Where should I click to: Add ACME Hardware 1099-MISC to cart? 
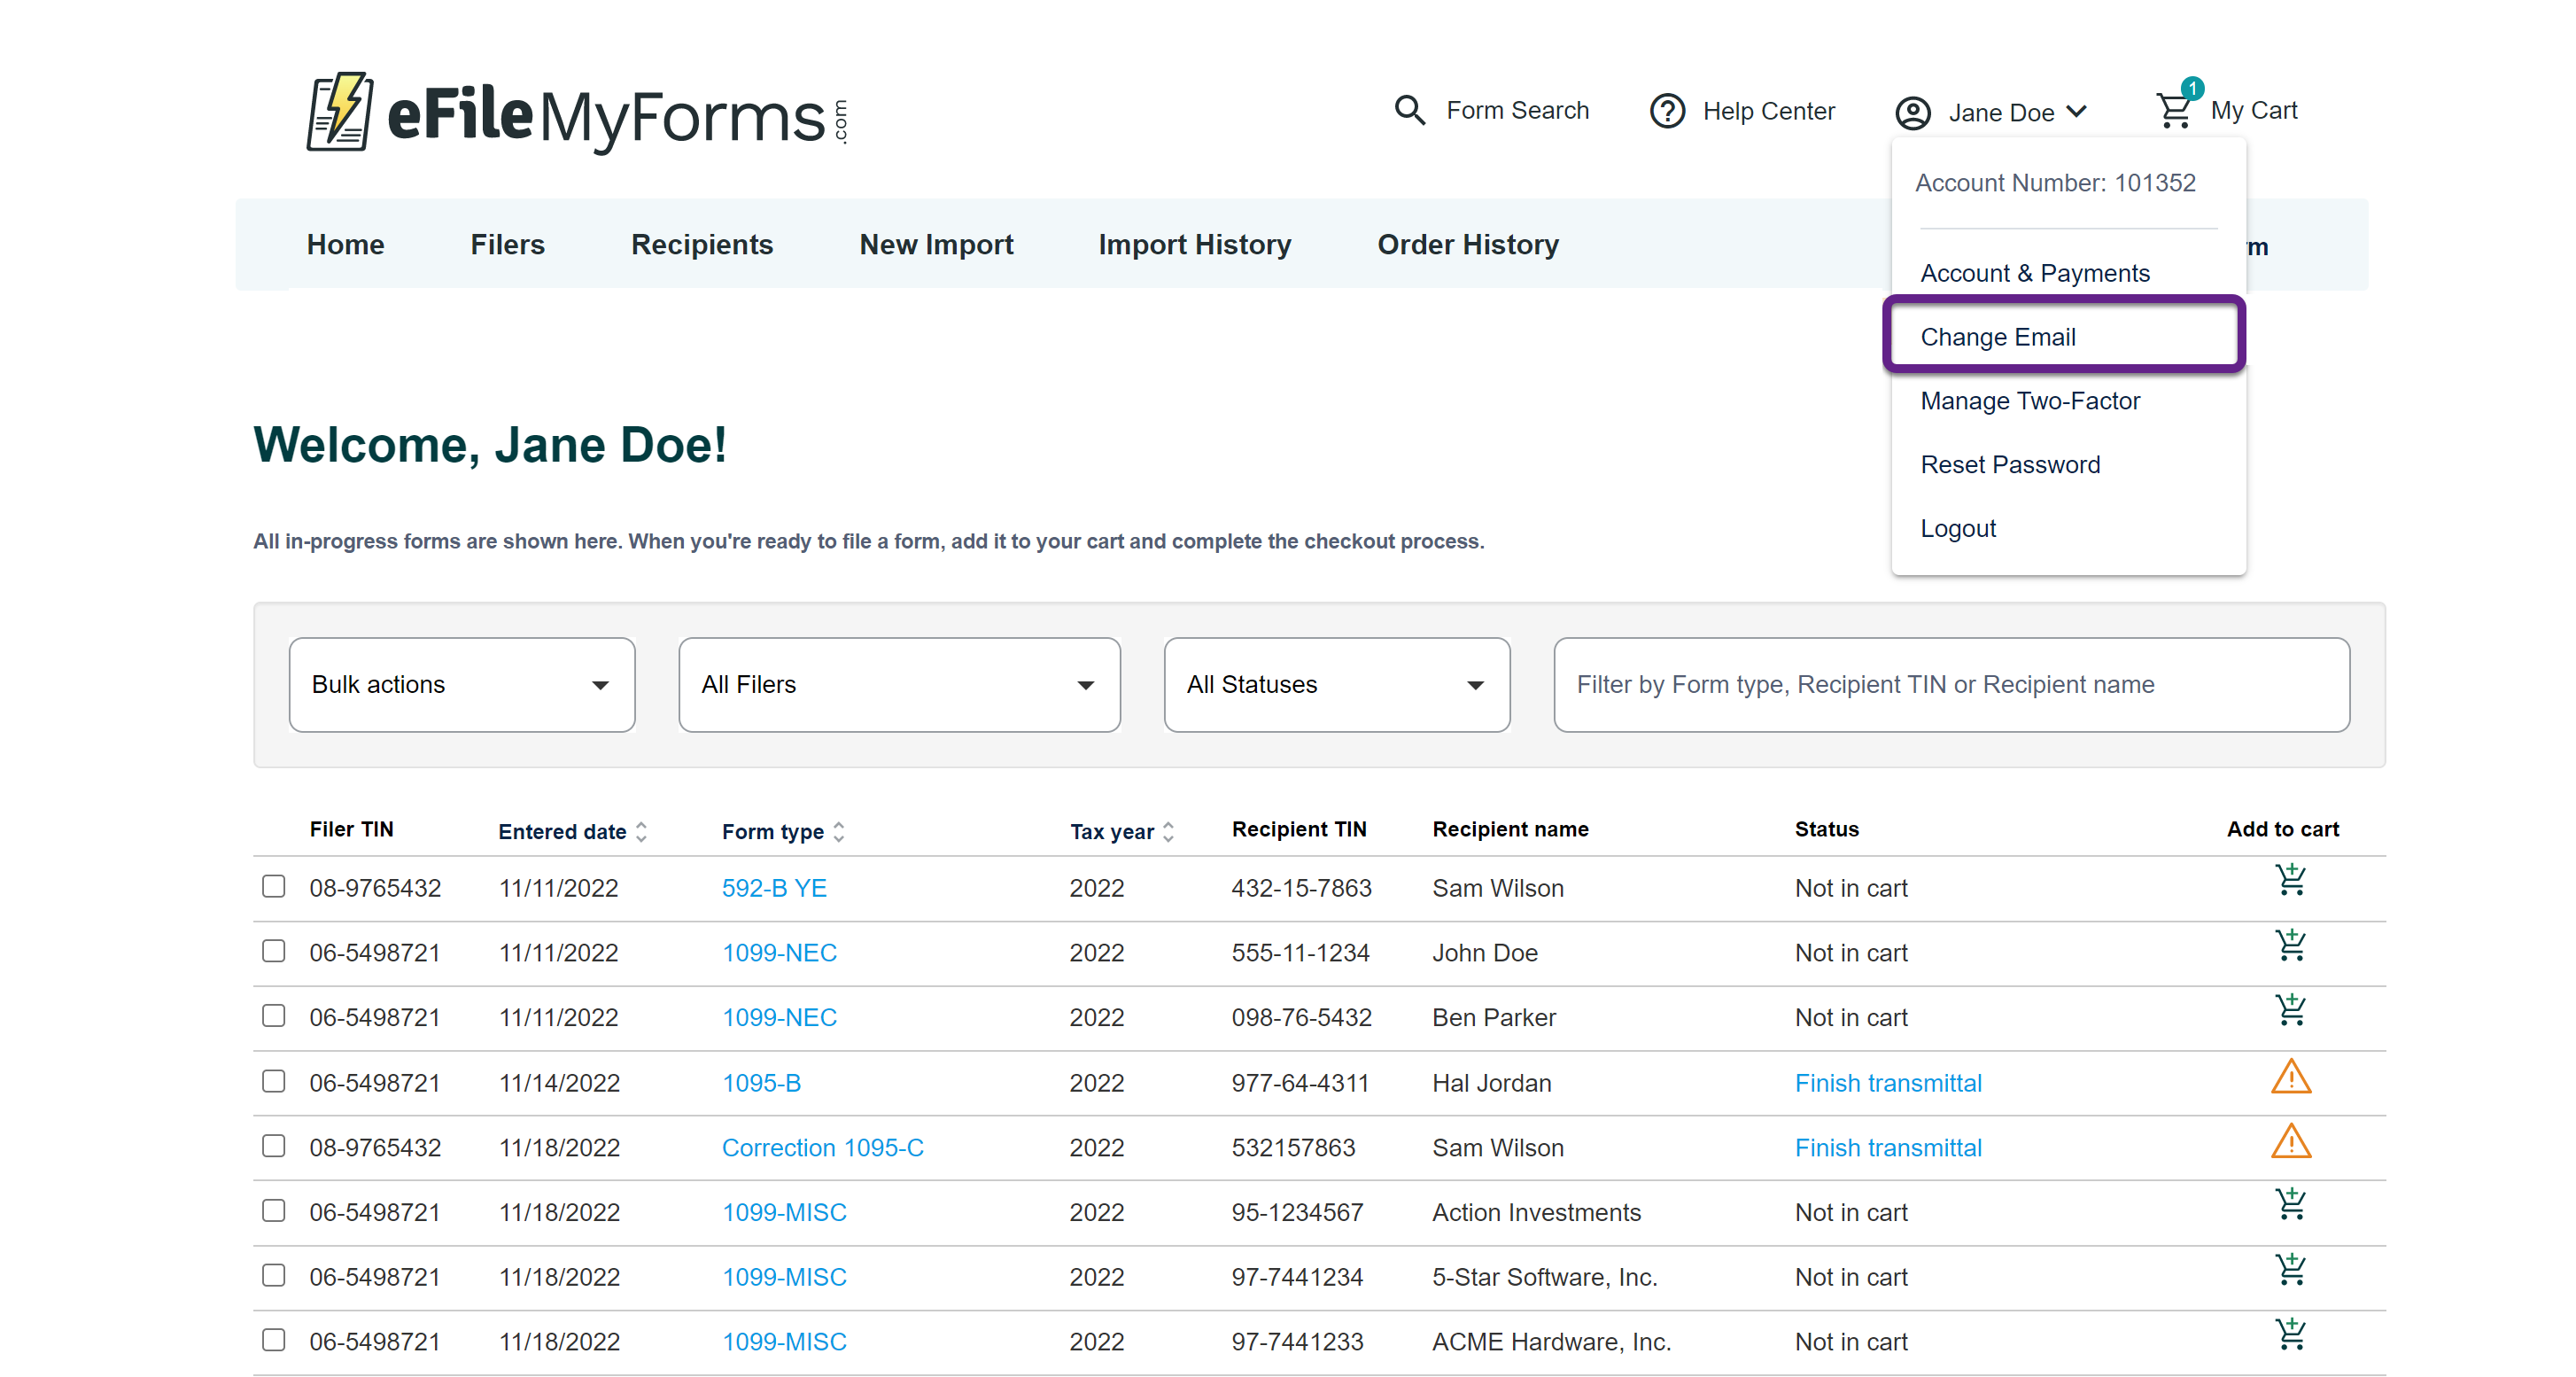click(2290, 1334)
